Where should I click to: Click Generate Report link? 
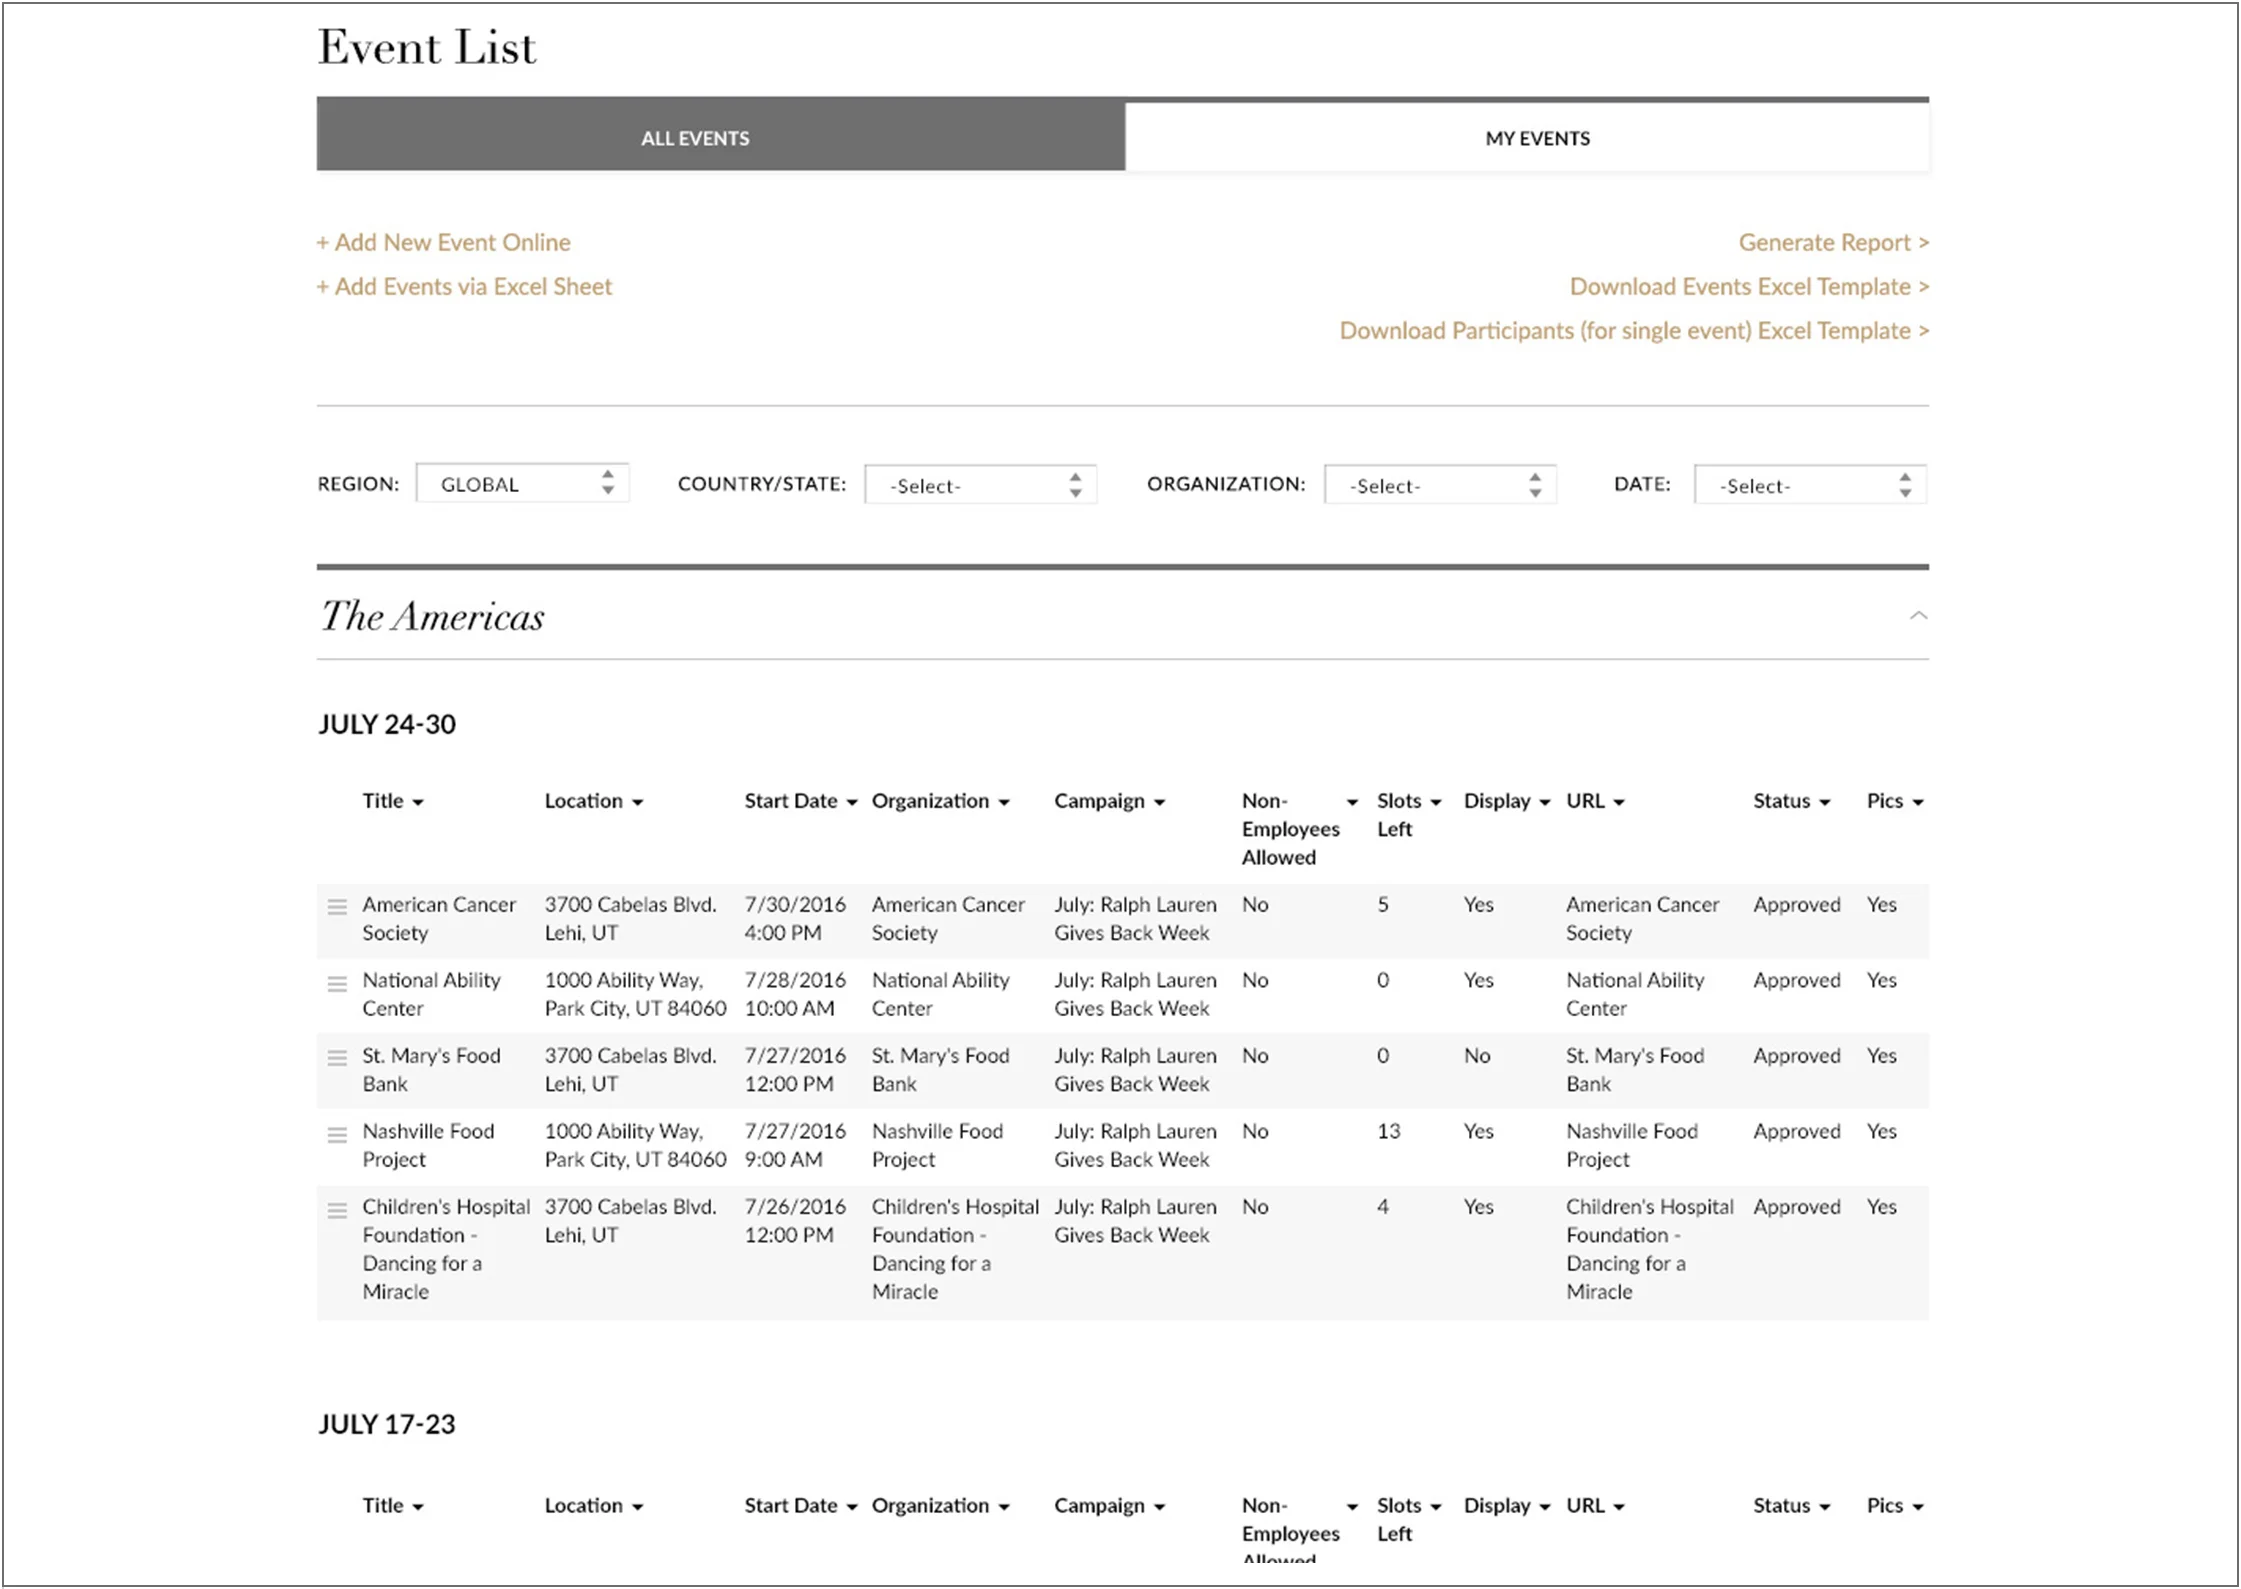coord(1832,243)
